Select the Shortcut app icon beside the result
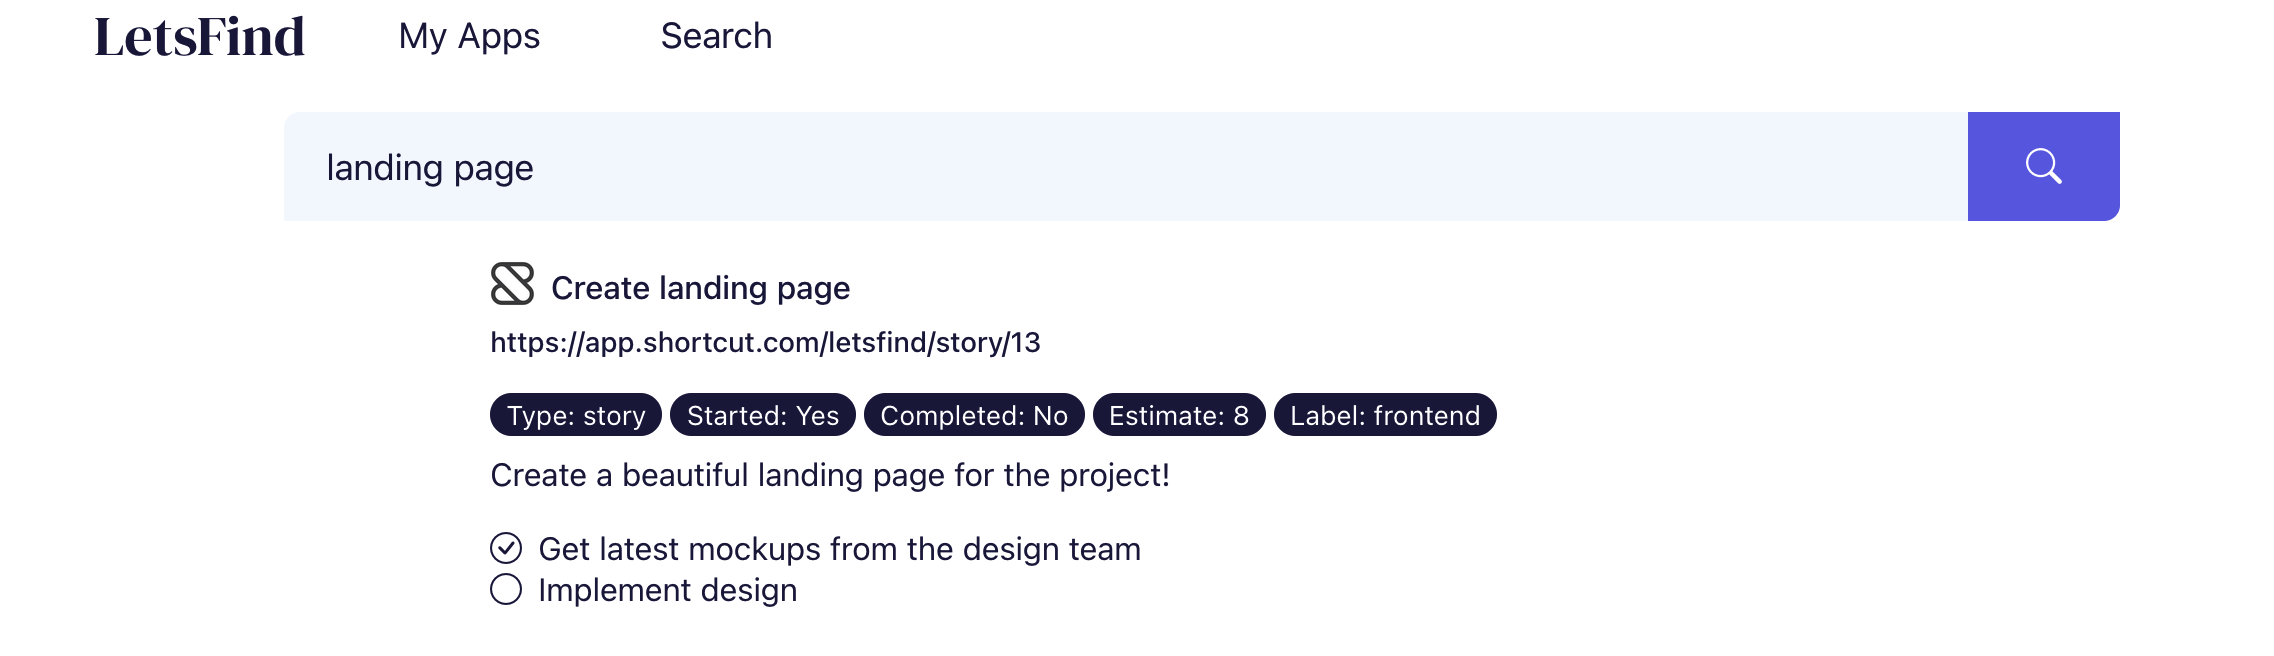Screen dimensions: 2274x656 click(x=512, y=286)
